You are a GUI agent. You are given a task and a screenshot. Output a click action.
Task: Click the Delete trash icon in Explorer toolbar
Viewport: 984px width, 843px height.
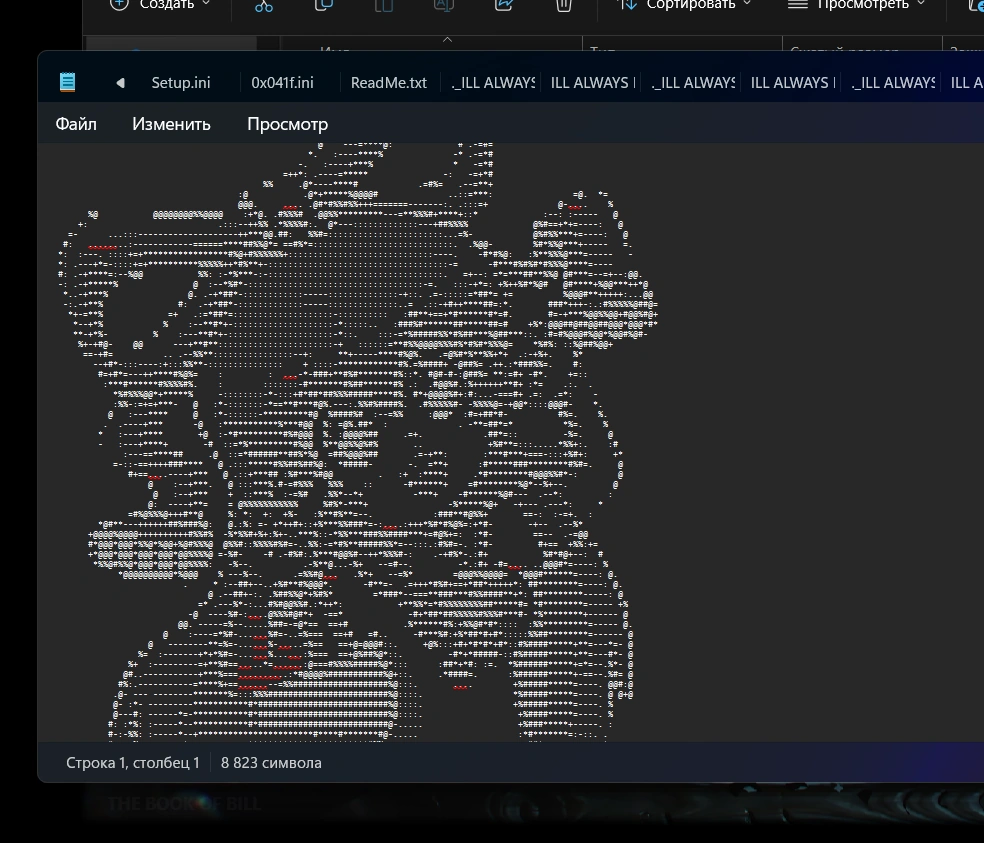tap(564, 6)
